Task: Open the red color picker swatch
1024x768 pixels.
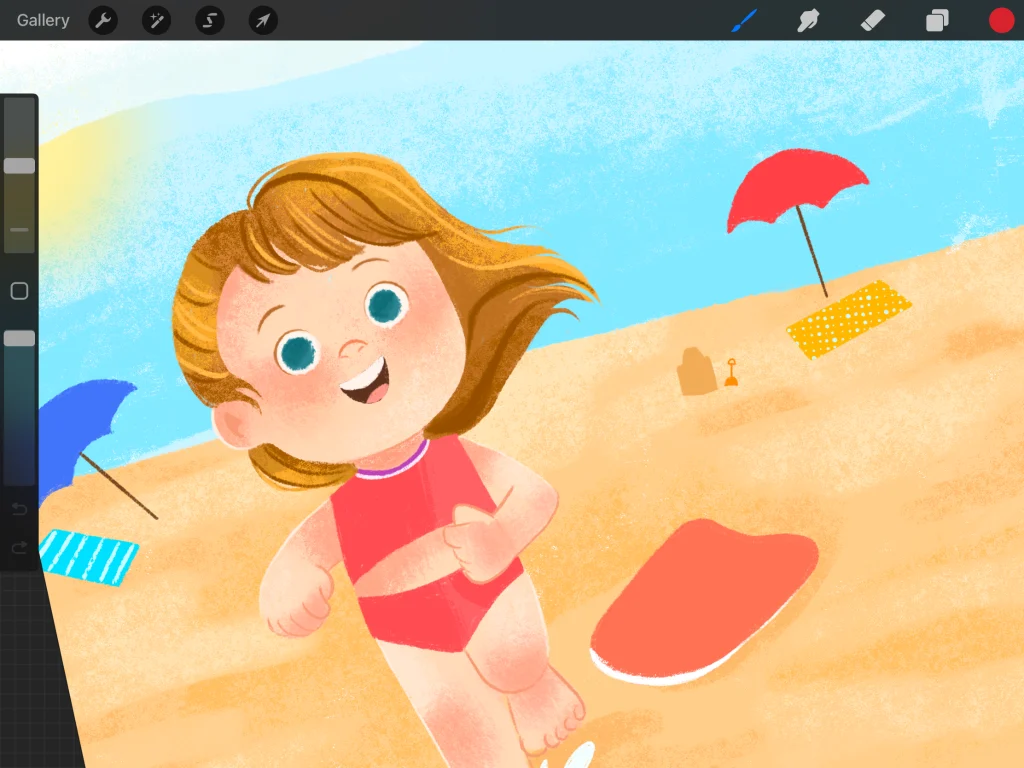Action: point(1001,20)
